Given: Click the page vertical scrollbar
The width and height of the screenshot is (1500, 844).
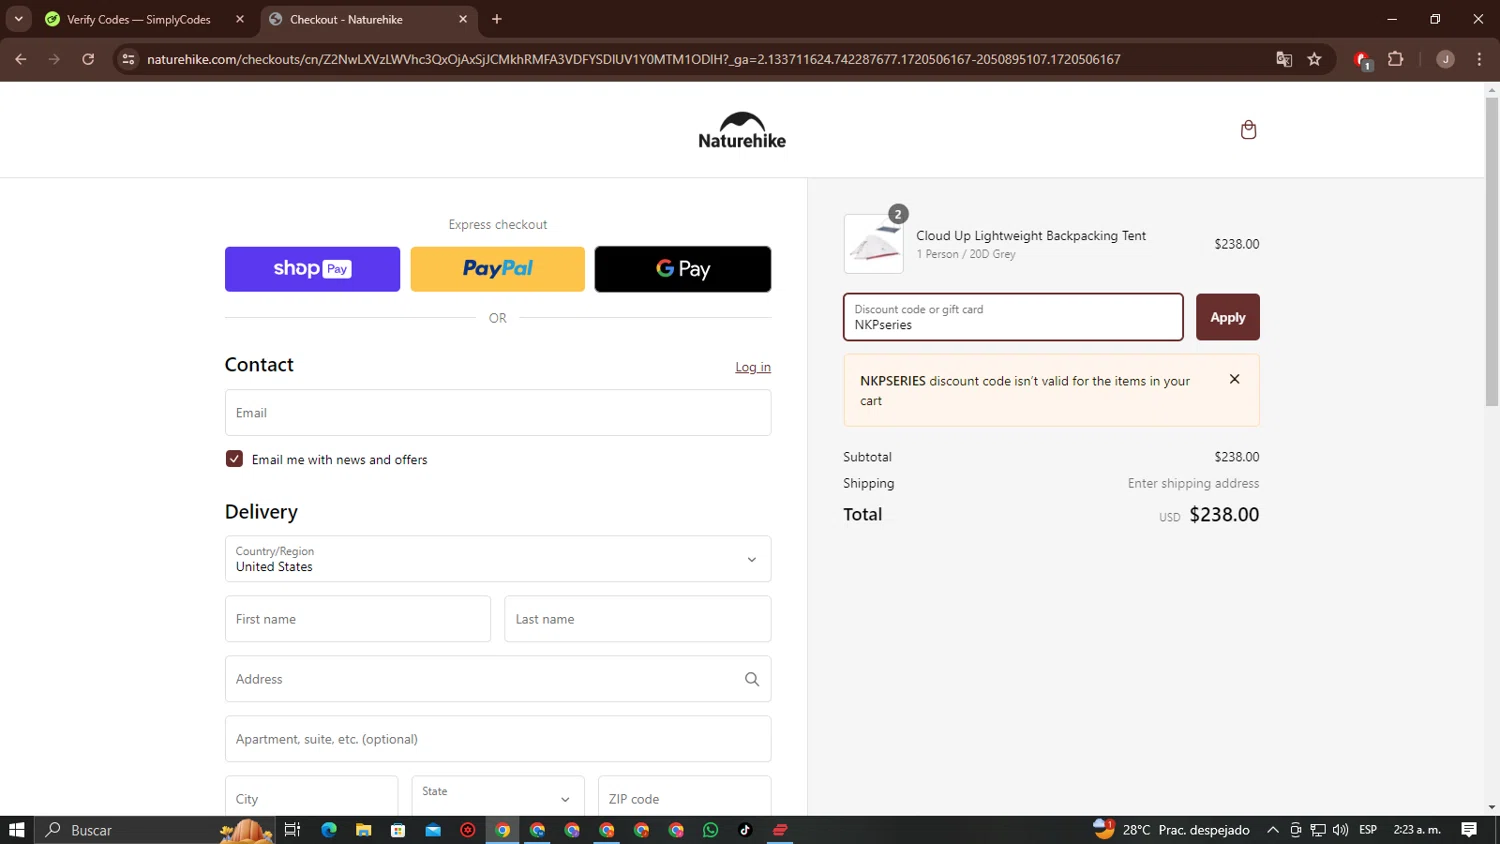Looking at the screenshot, I should point(1492,250).
